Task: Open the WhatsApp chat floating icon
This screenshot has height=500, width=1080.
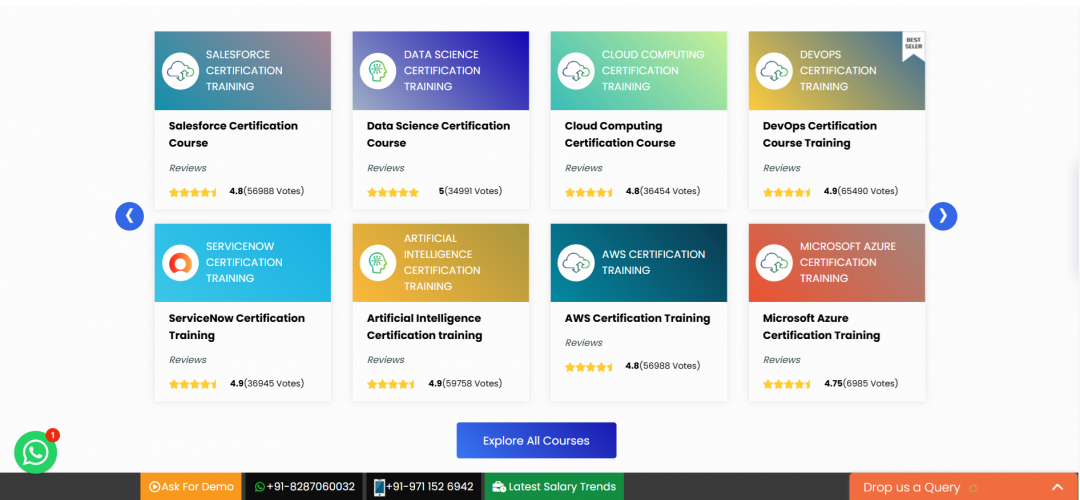Action: [x=35, y=452]
